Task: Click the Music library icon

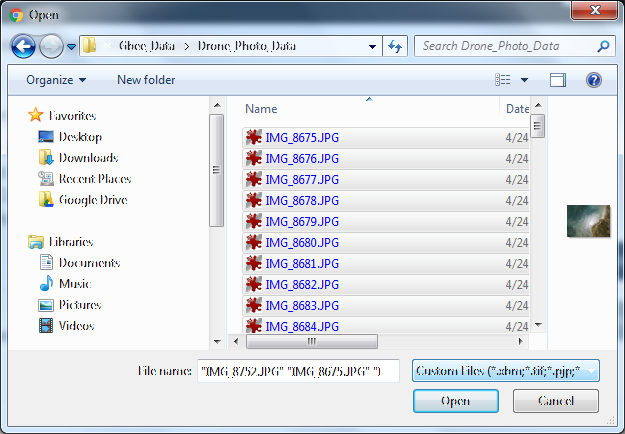Action: click(x=46, y=284)
